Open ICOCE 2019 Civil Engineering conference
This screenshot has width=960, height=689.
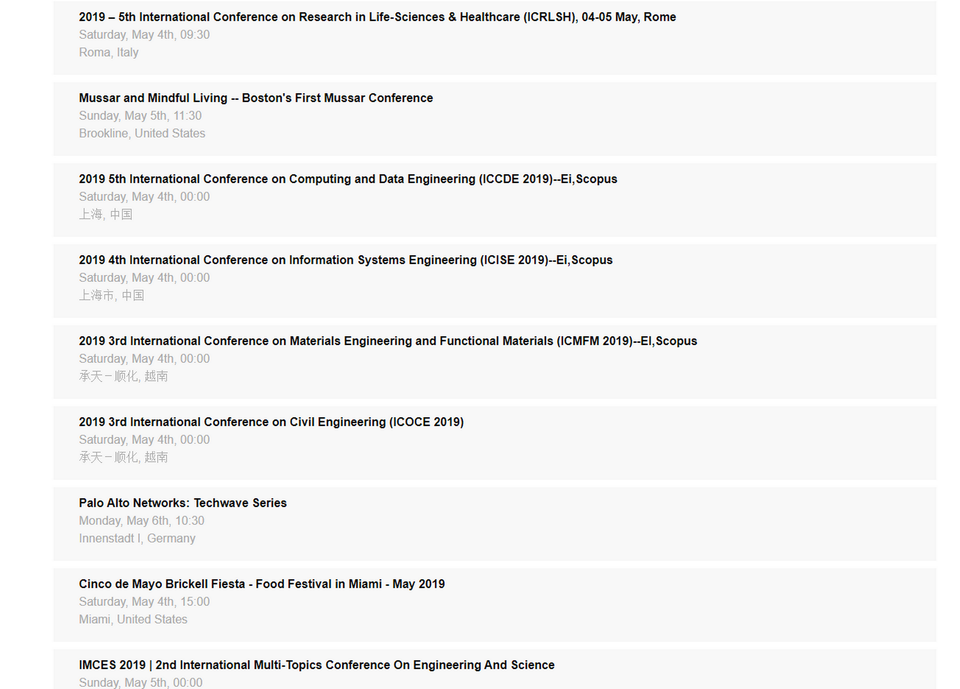[x=271, y=422]
